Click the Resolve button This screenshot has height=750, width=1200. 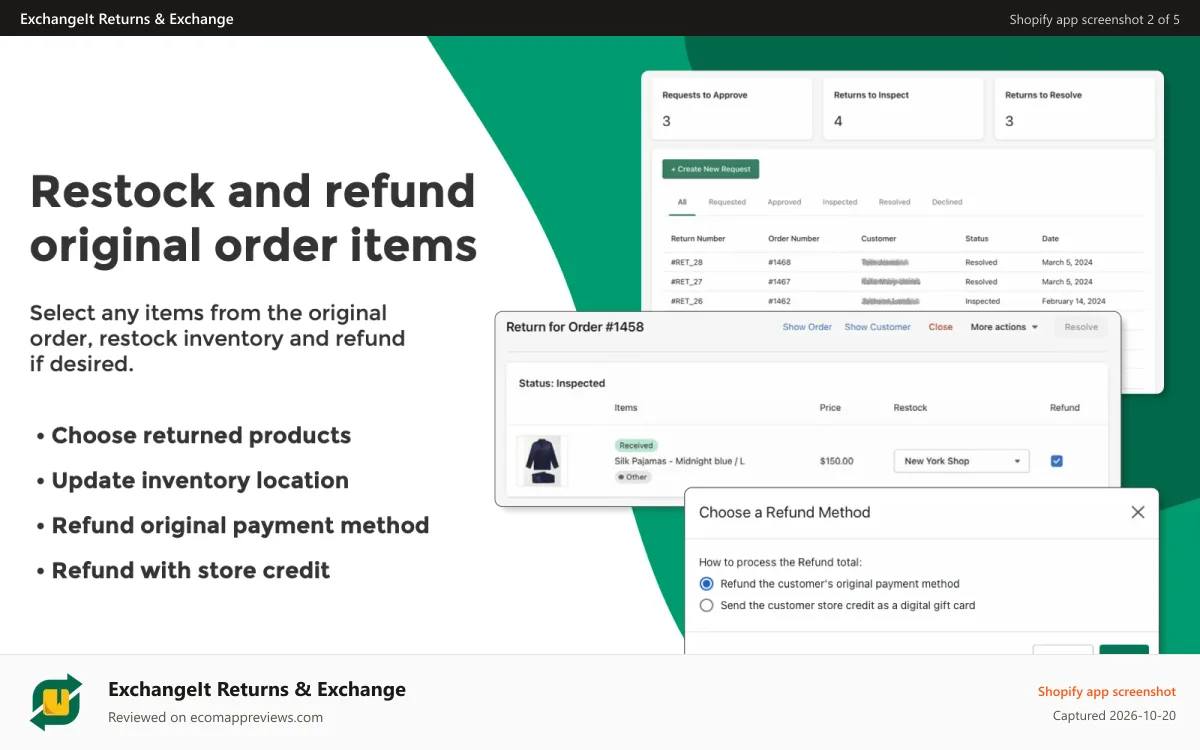(1081, 327)
